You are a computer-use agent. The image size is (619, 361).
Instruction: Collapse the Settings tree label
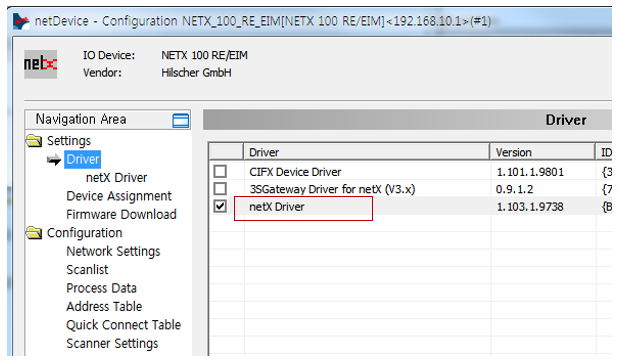point(69,141)
